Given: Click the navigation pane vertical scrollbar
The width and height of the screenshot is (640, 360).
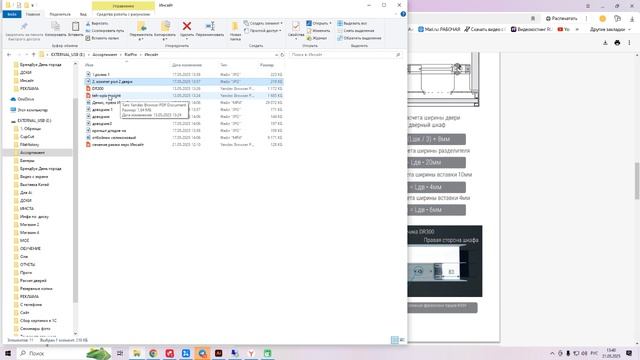Looking at the screenshot, I should point(76,200).
